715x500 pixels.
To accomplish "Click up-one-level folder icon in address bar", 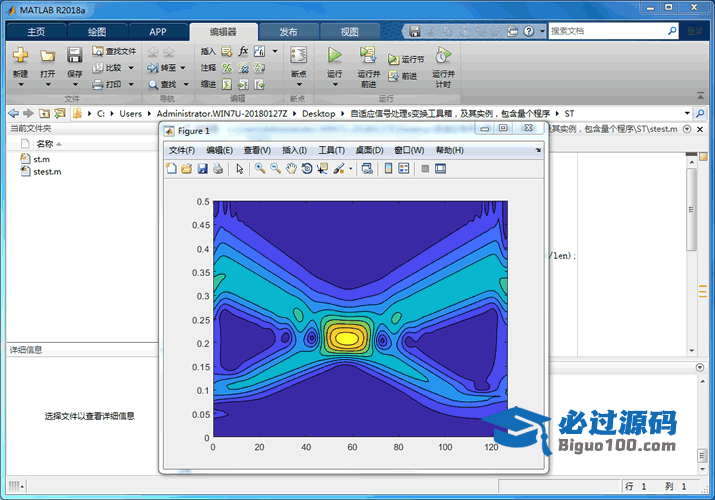I will point(44,113).
